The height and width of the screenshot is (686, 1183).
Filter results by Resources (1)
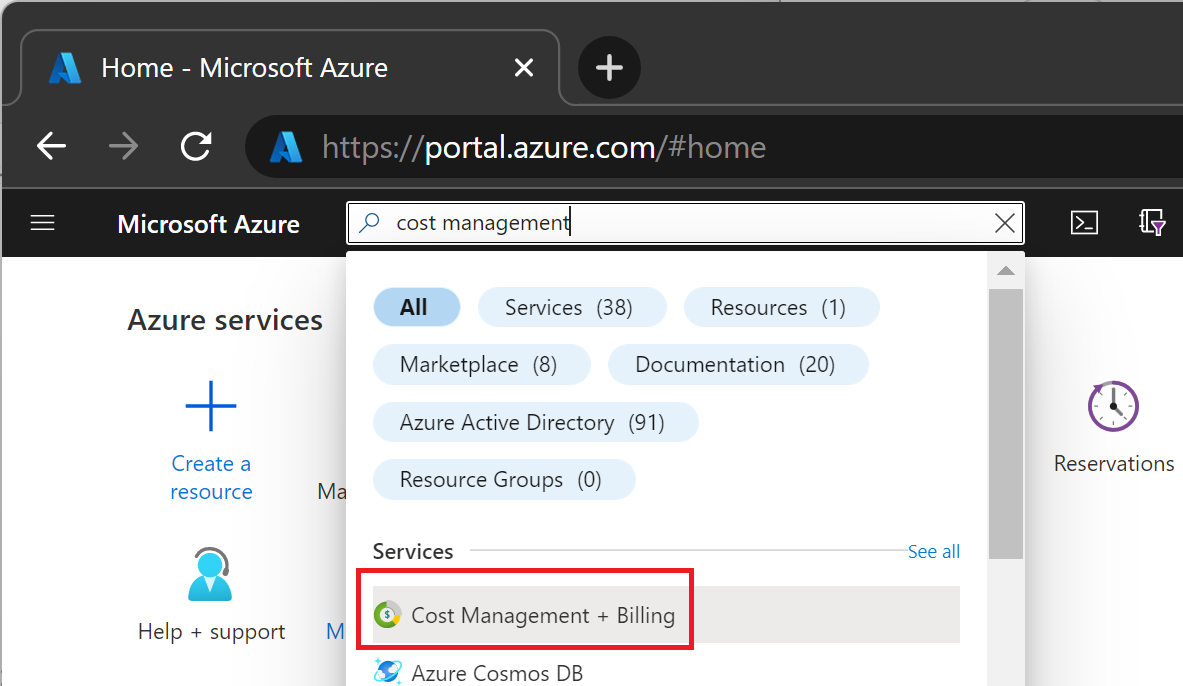click(779, 307)
